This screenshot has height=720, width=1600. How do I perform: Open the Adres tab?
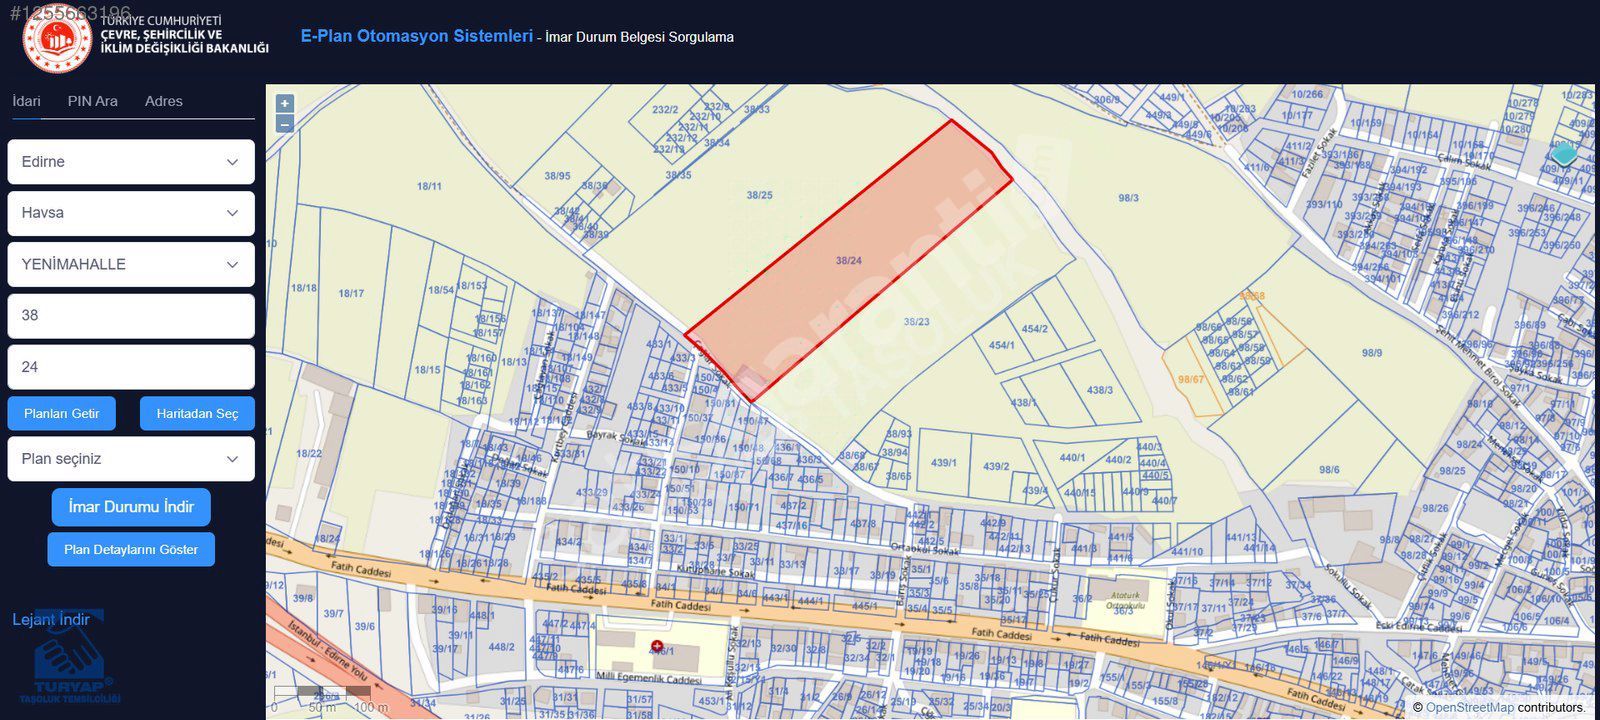tap(164, 101)
